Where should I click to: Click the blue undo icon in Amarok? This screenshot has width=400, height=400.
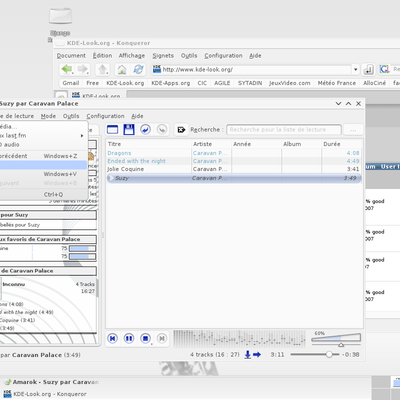tap(145, 129)
